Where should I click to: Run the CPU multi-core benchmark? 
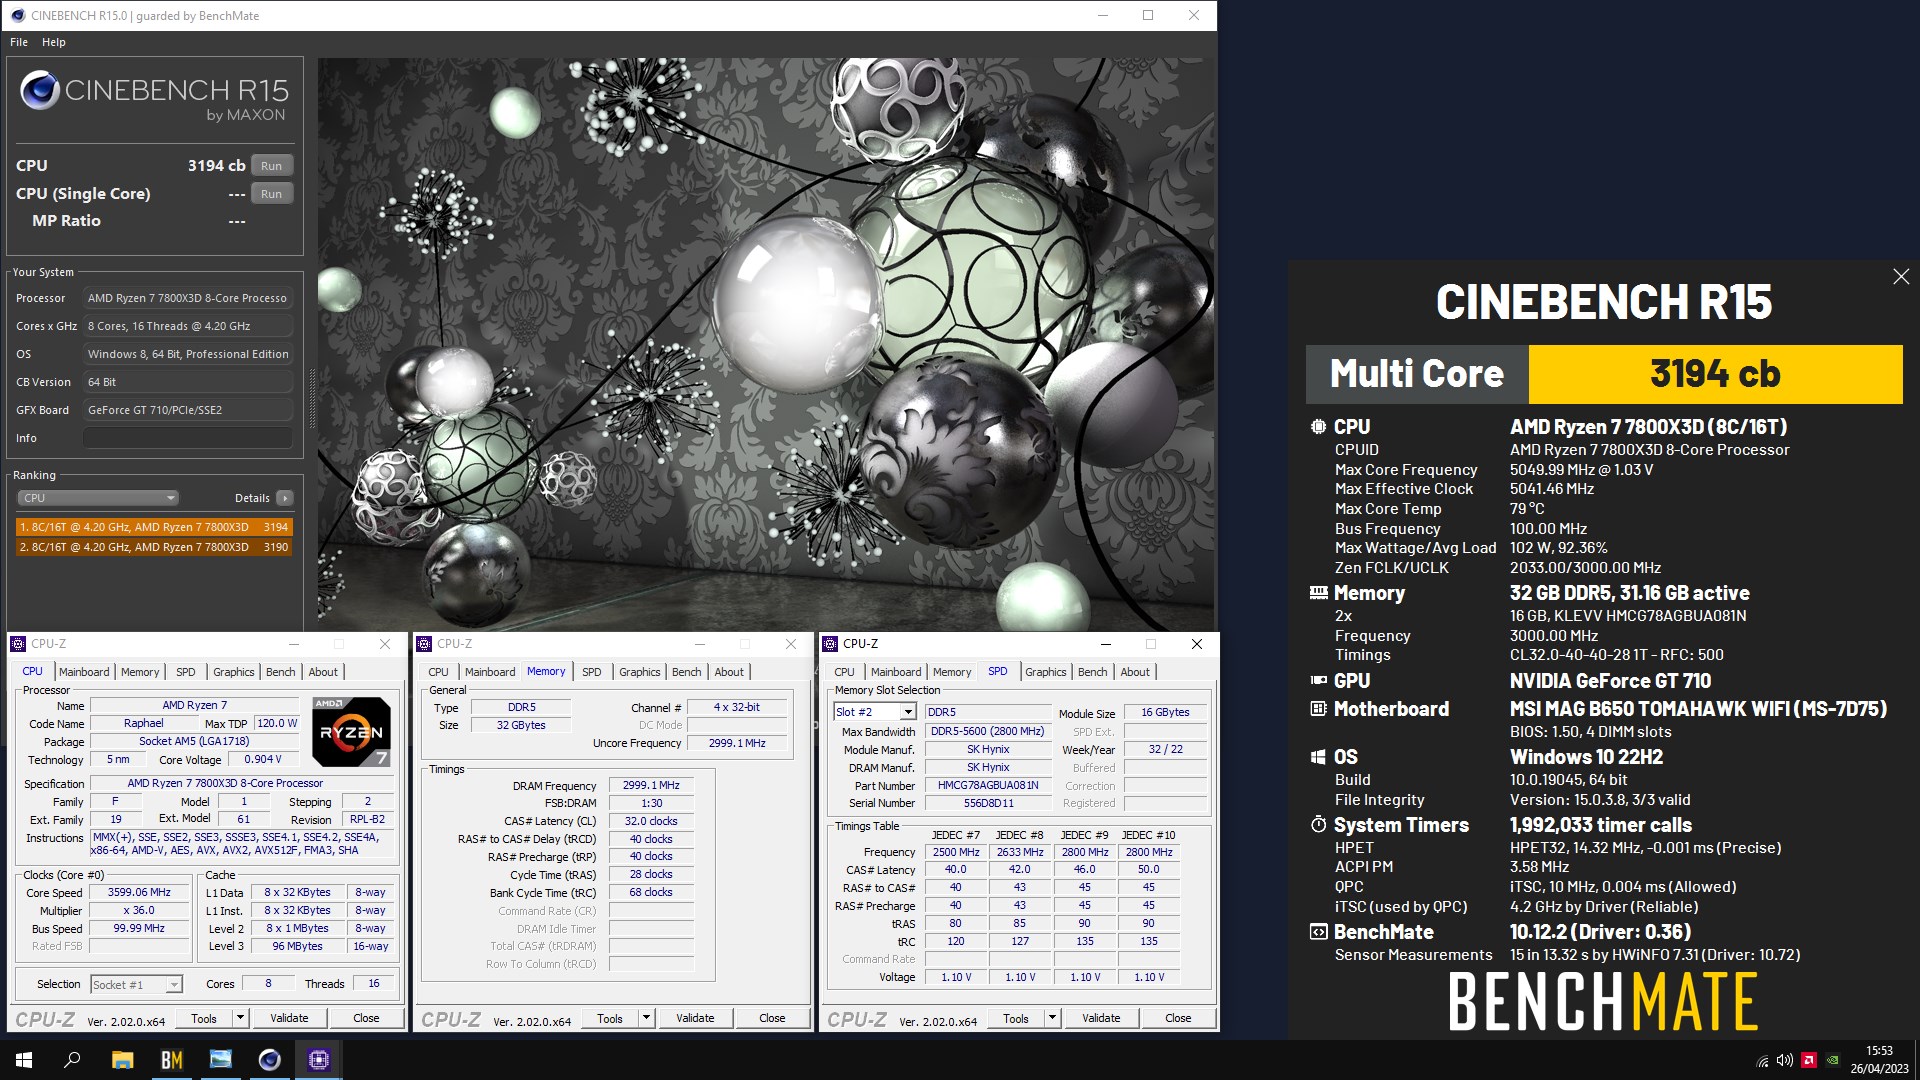(271, 166)
